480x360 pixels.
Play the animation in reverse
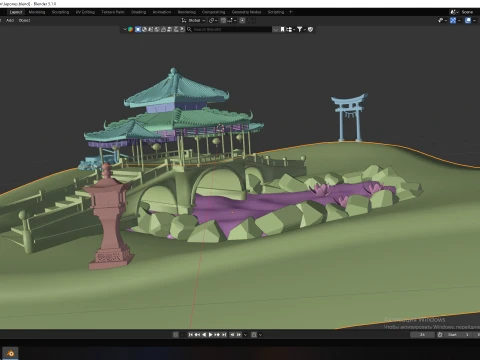click(x=204, y=335)
